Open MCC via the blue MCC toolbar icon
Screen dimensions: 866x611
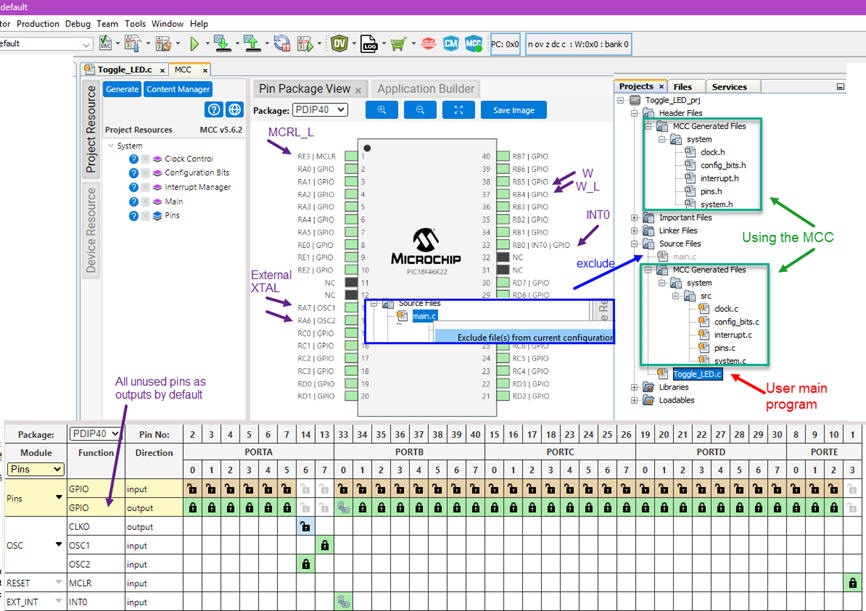474,44
